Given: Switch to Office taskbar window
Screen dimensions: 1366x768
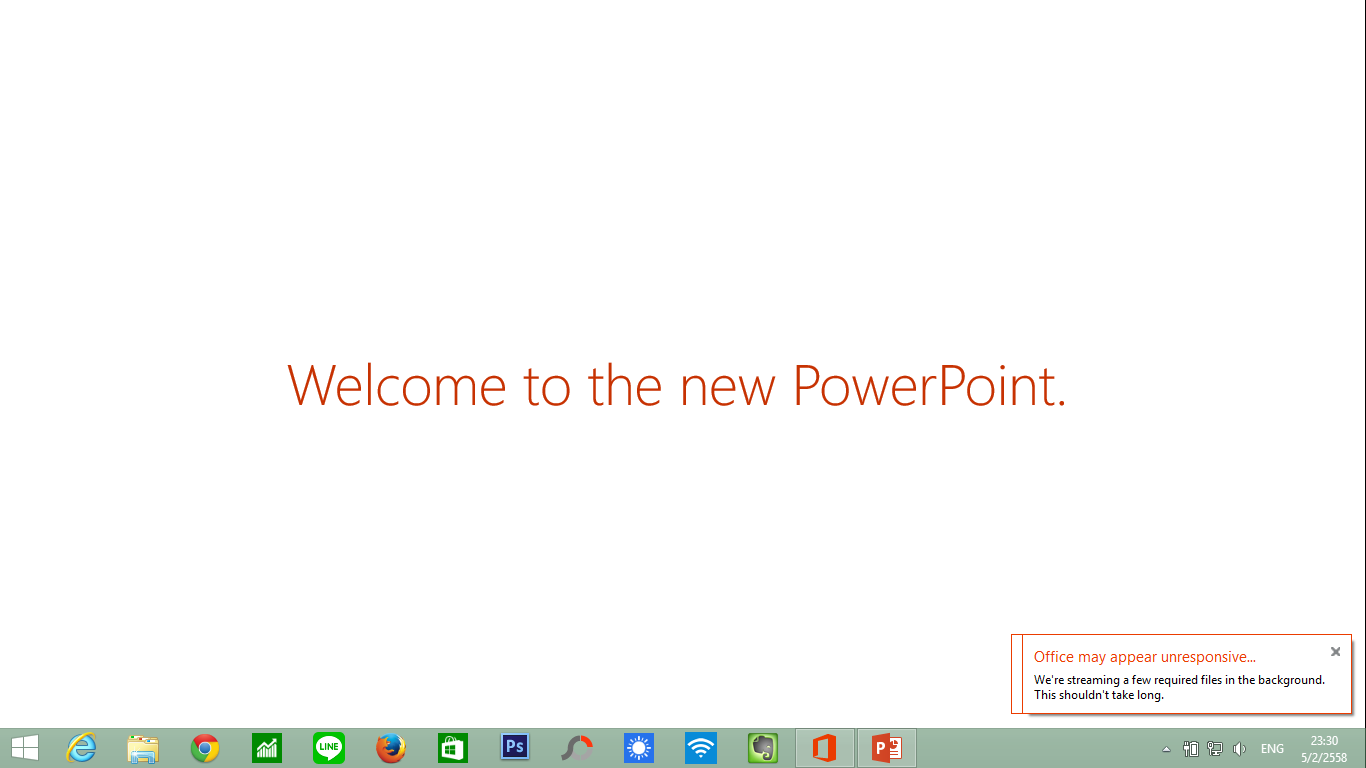Looking at the screenshot, I should pos(825,748).
